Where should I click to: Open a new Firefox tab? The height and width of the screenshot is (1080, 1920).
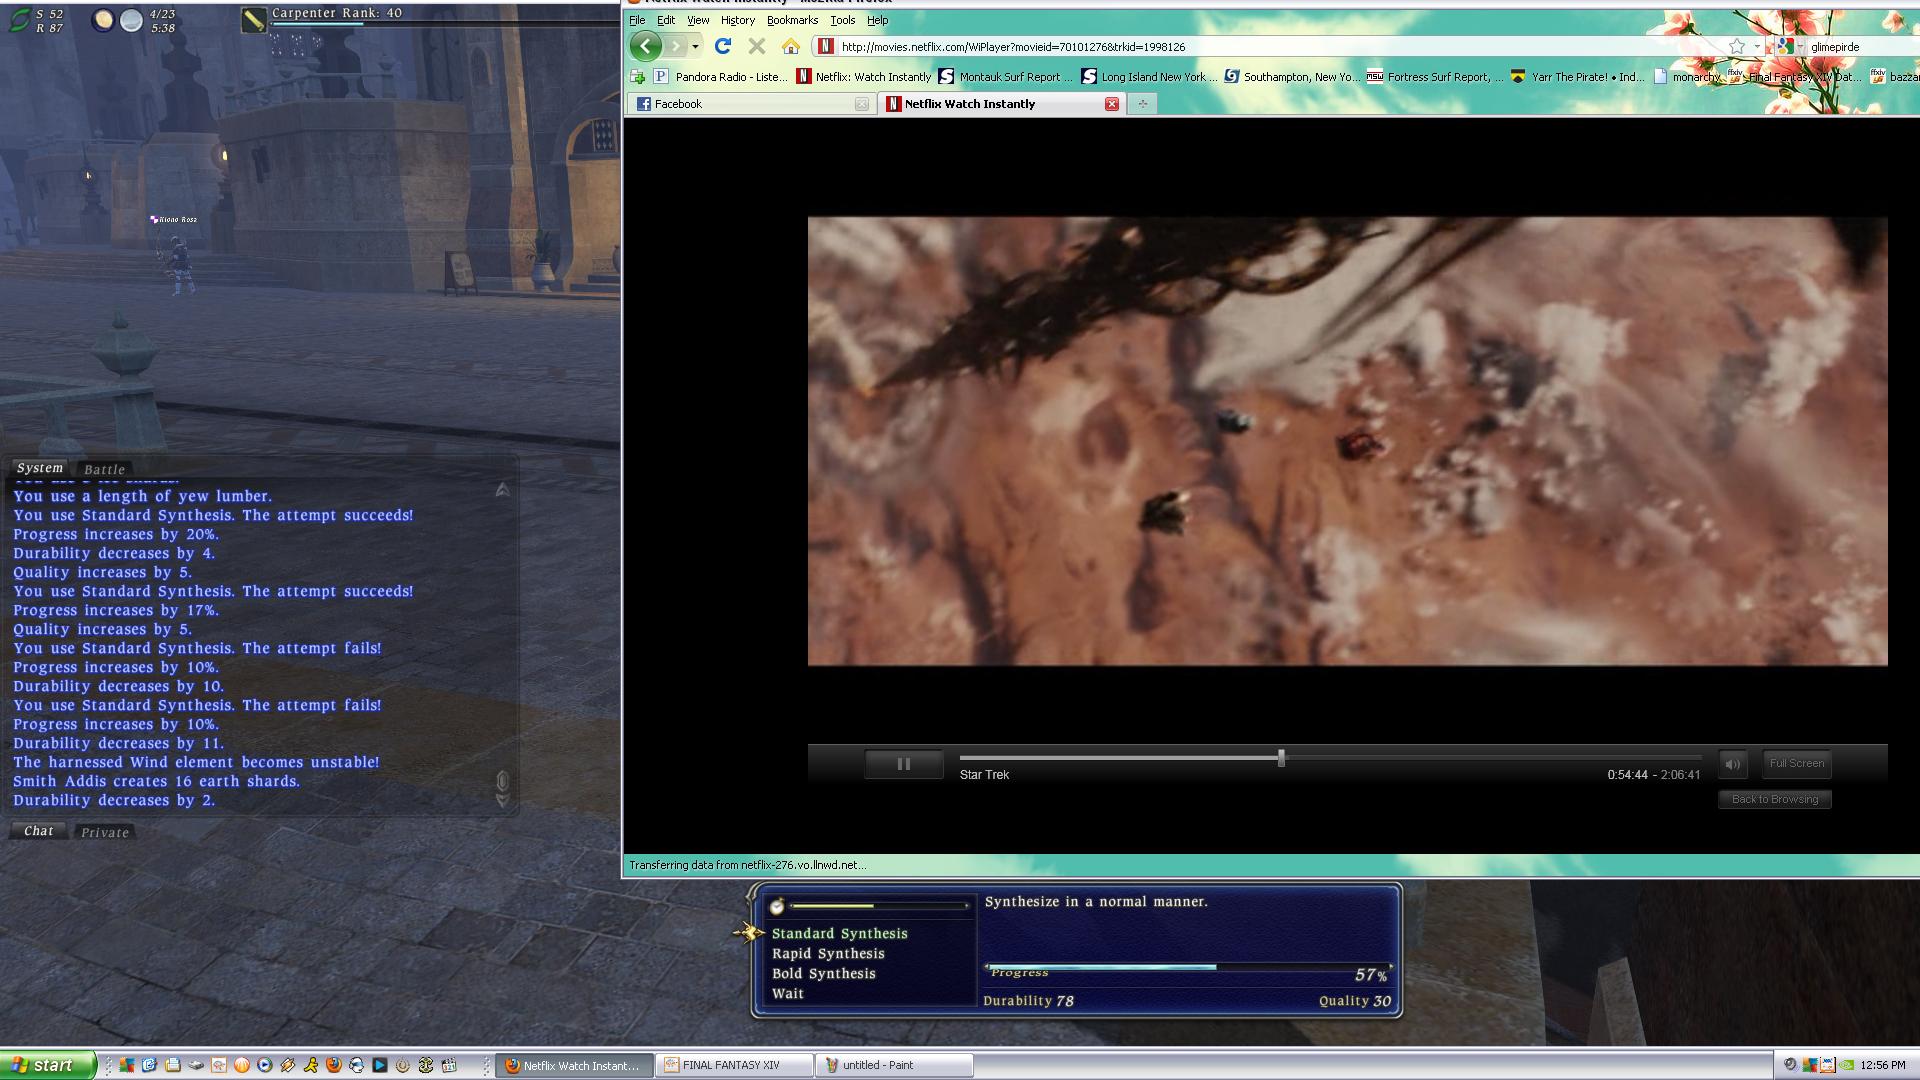point(1142,104)
